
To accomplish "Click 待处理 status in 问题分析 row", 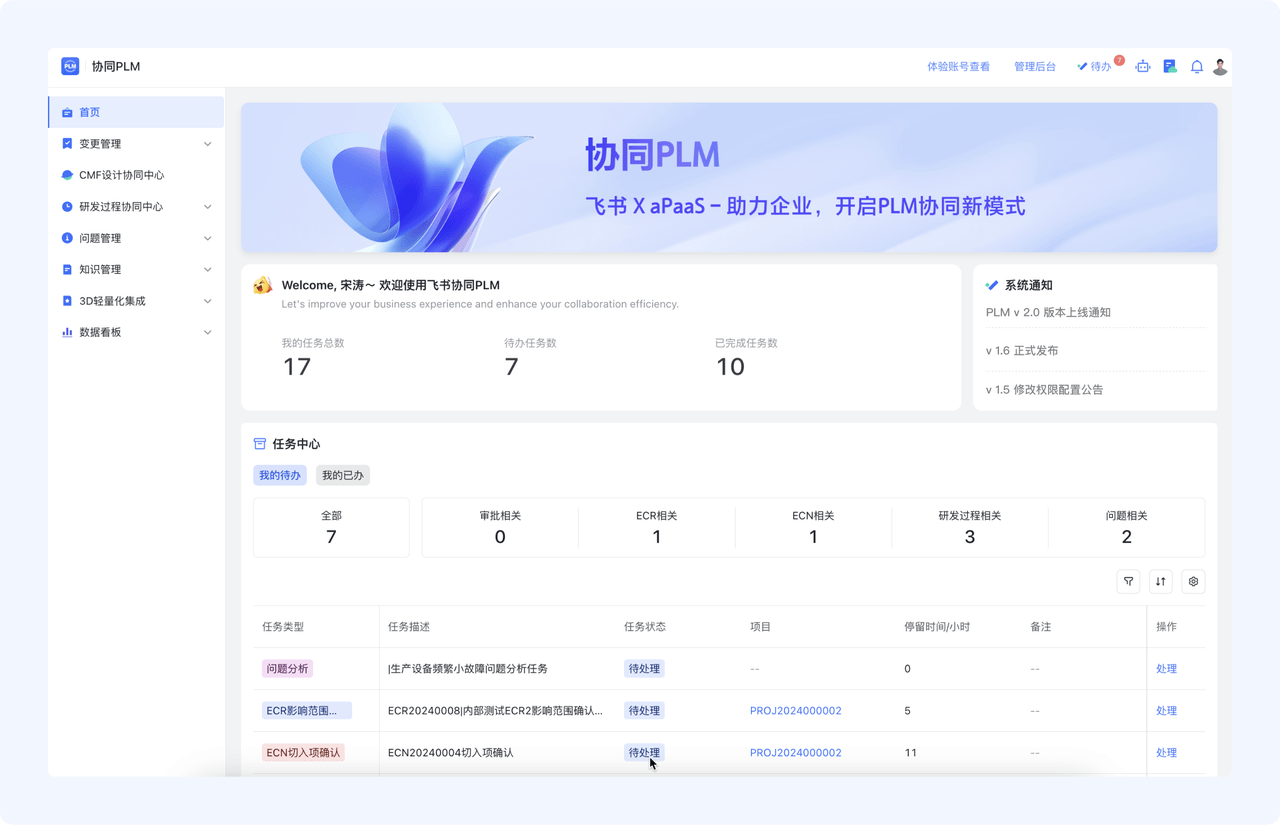I will [x=644, y=669].
